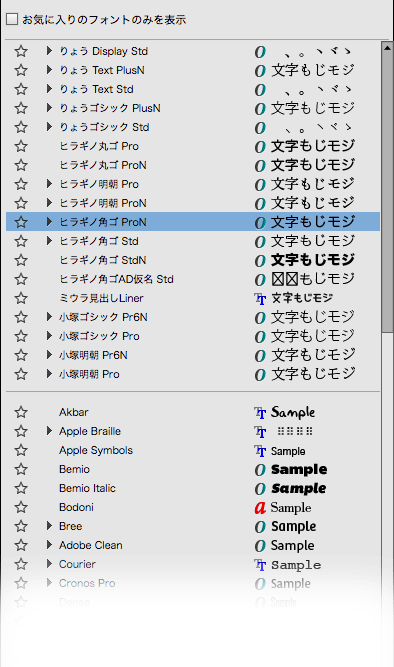The width and height of the screenshot is (394, 667).
Task: Click font list scrollbar thumb
Action: pyautogui.click(x=387, y=193)
